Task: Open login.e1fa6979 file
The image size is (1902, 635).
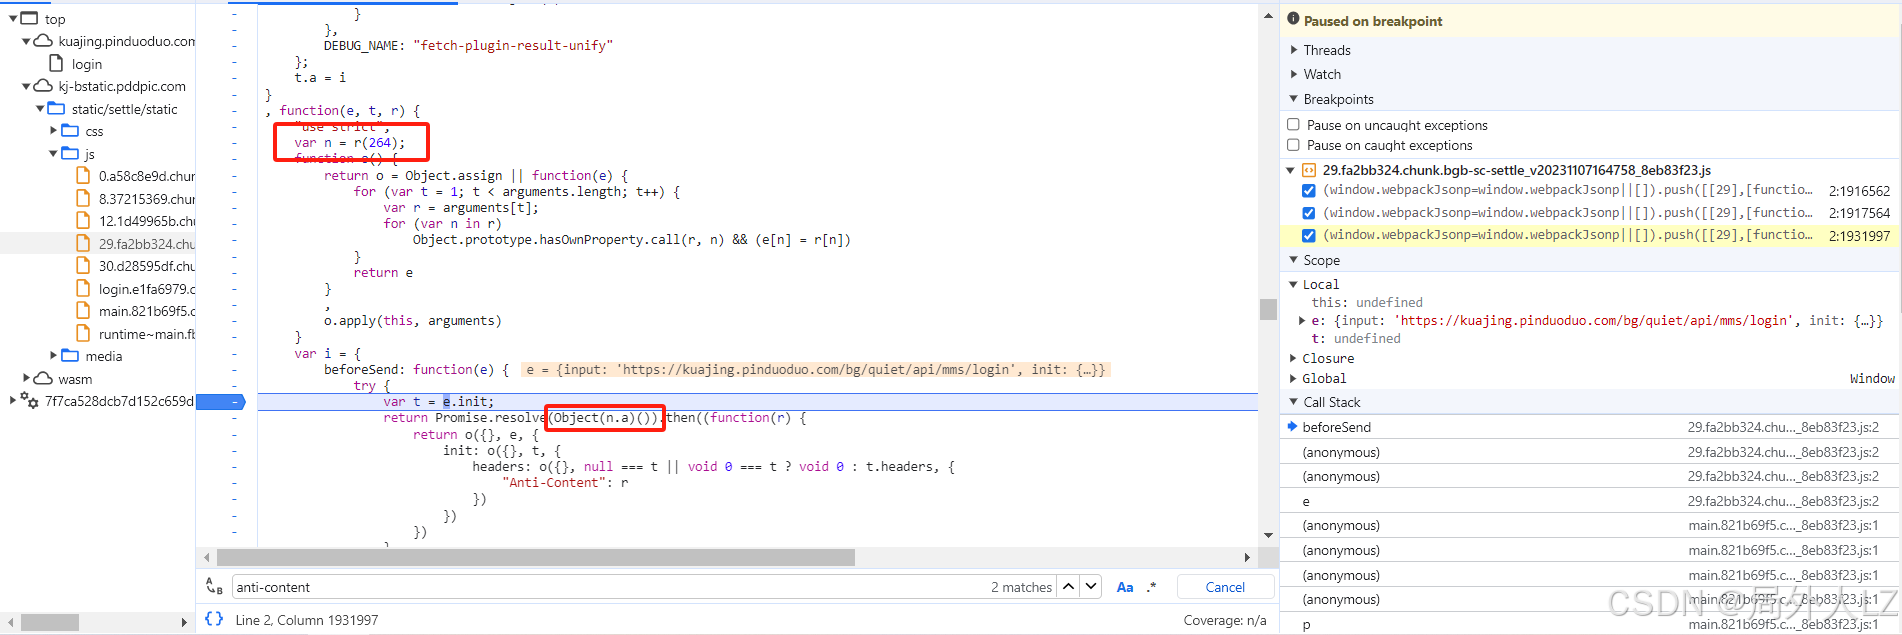Action: coord(146,289)
